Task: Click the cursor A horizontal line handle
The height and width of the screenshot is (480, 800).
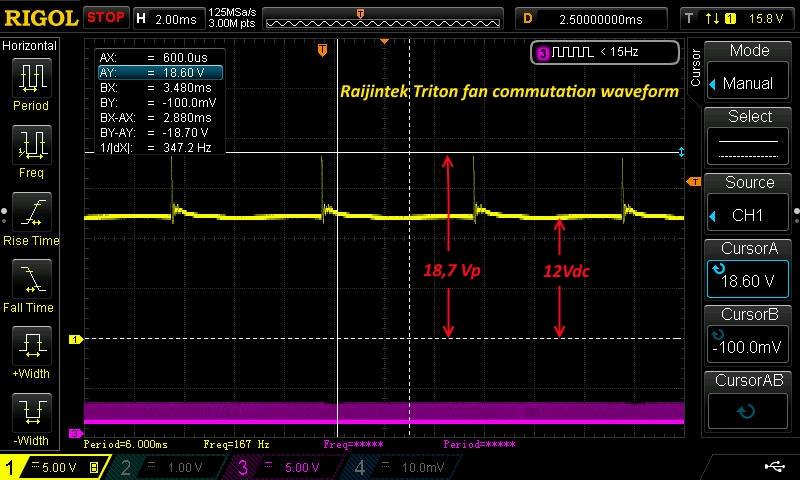Action: (681, 152)
